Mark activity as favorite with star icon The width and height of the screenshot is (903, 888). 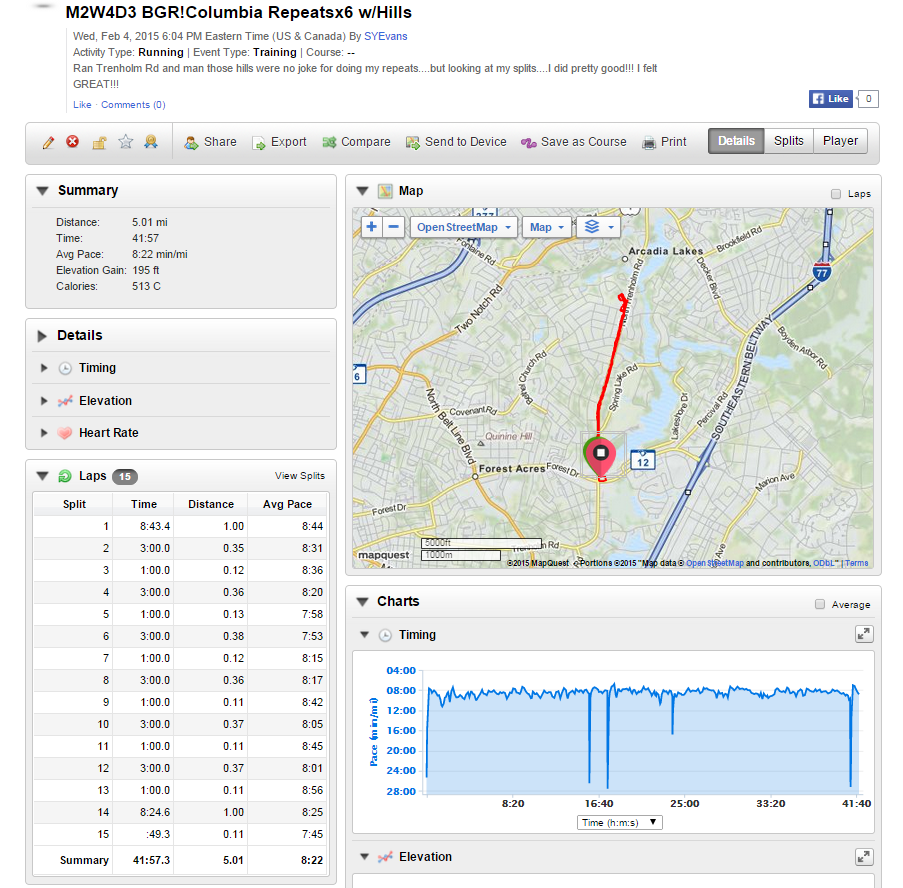click(125, 142)
